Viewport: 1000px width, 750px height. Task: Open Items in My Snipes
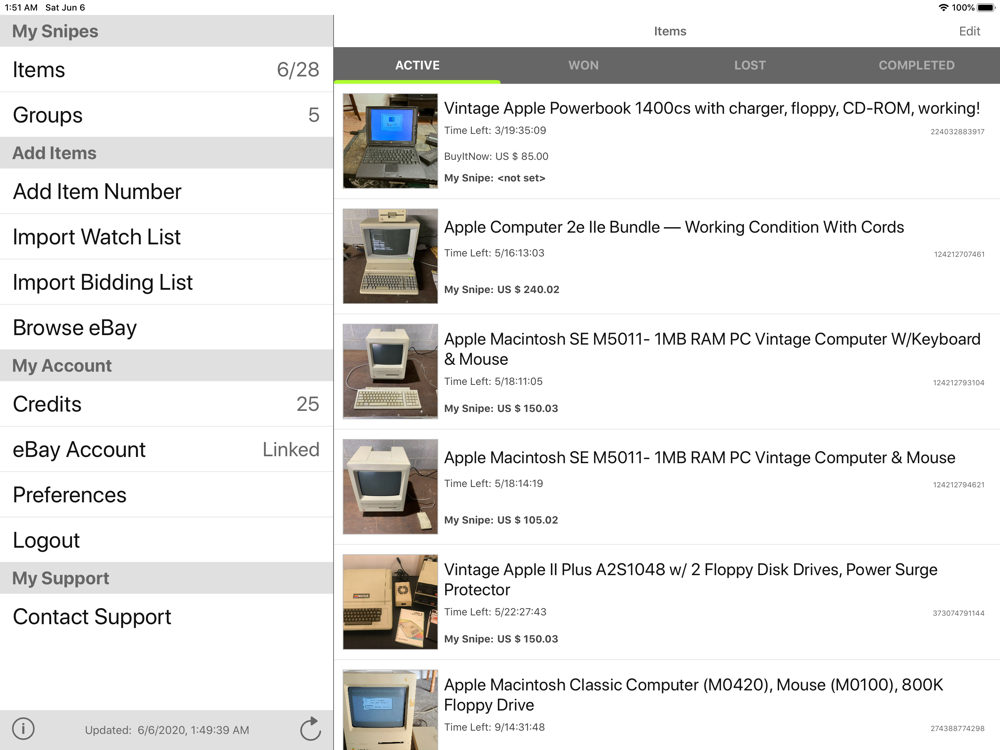pos(166,70)
